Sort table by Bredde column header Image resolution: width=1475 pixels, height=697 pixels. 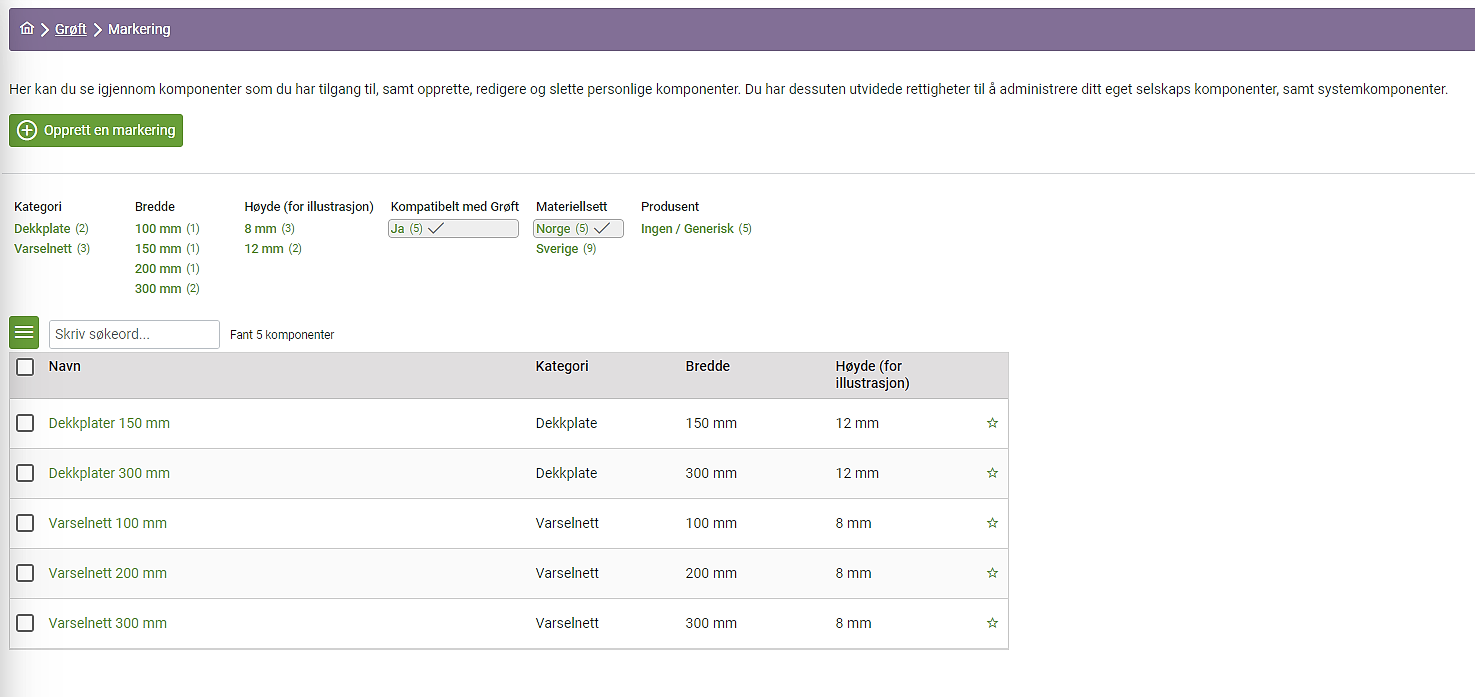708,366
